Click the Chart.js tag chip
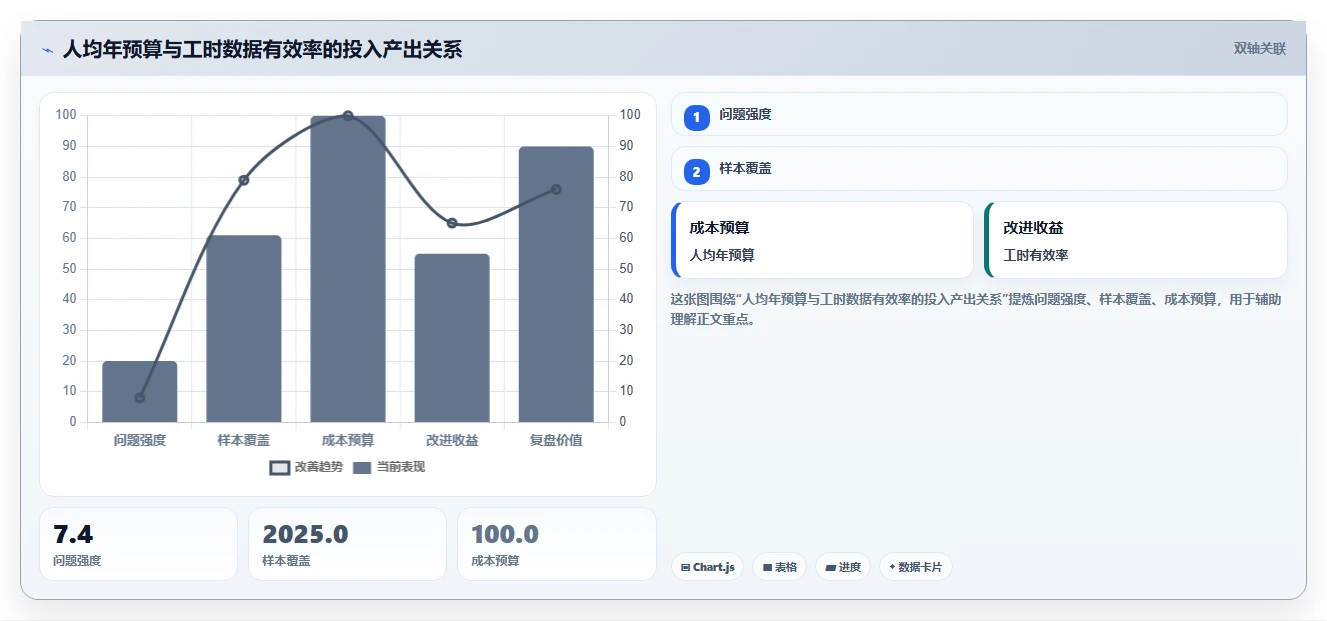This screenshot has height=621, width=1327. click(707, 567)
